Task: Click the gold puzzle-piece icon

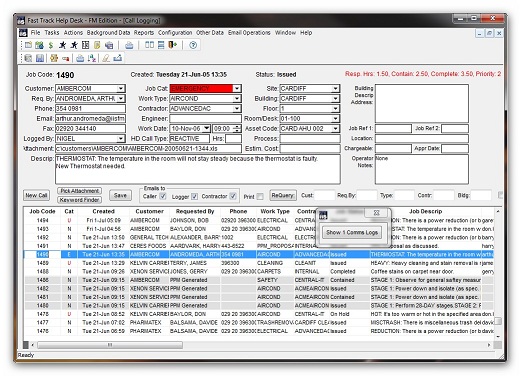Action: click(x=54, y=58)
